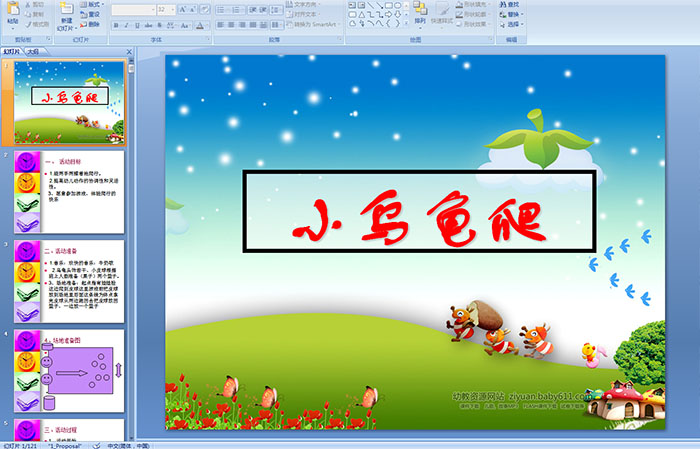
Task: Toggle Bold formatting
Action: [x=116, y=25]
